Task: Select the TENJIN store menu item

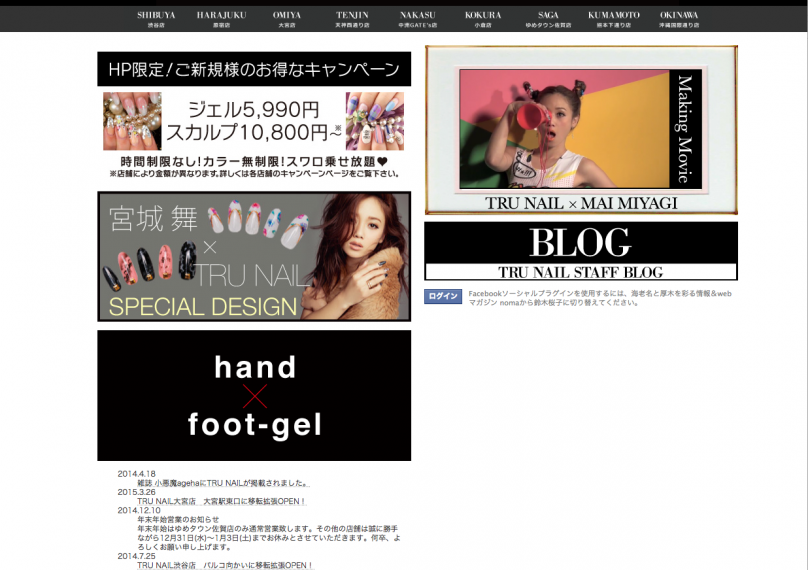Action: pyautogui.click(x=352, y=19)
